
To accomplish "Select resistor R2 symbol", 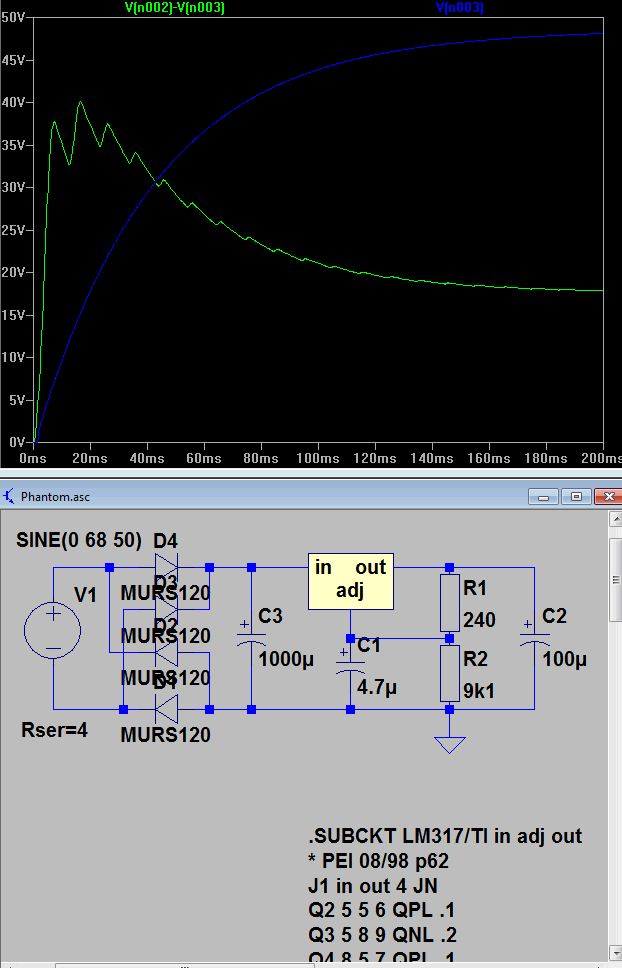I will coord(449,674).
